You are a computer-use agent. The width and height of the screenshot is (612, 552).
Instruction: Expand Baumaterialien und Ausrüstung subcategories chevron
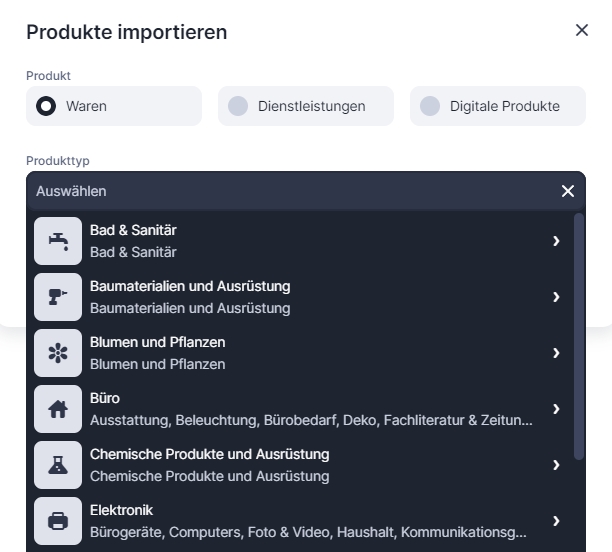(x=556, y=297)
